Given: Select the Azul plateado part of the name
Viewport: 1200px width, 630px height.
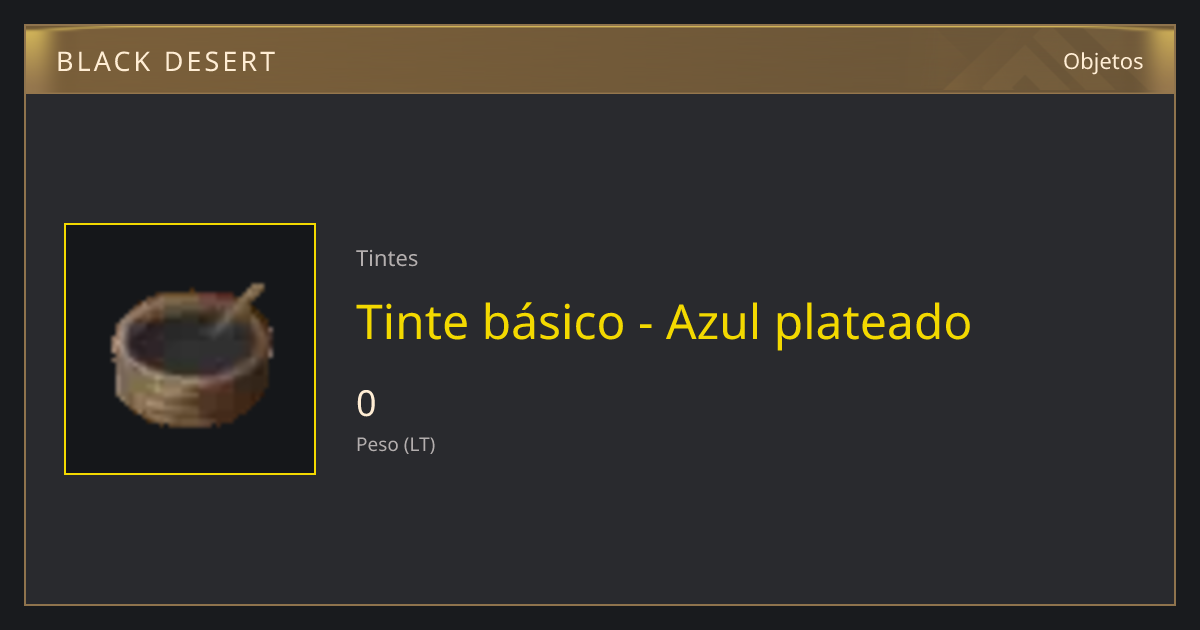Looking at the screenshot, I should (x=819, y=322).
